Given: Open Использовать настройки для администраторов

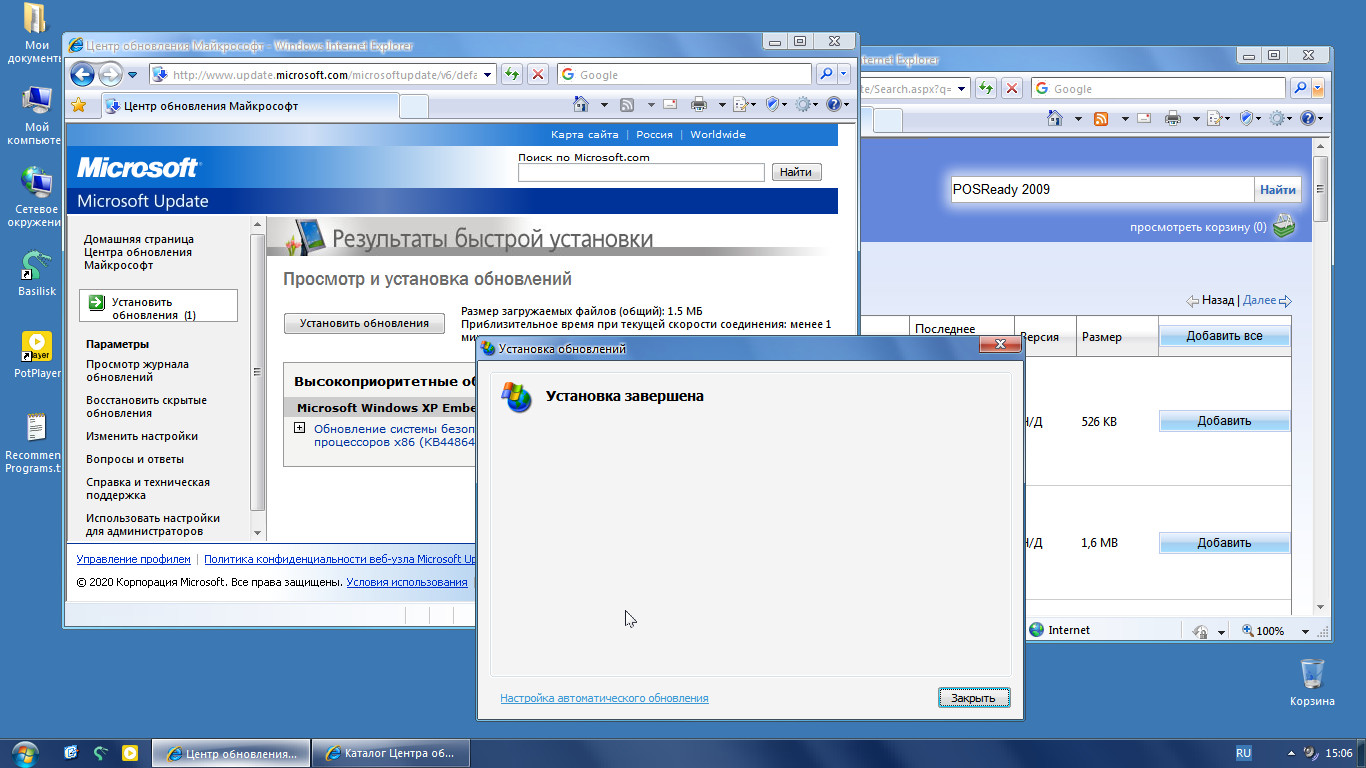Looking at the screenshot, I should coord(153,525).
